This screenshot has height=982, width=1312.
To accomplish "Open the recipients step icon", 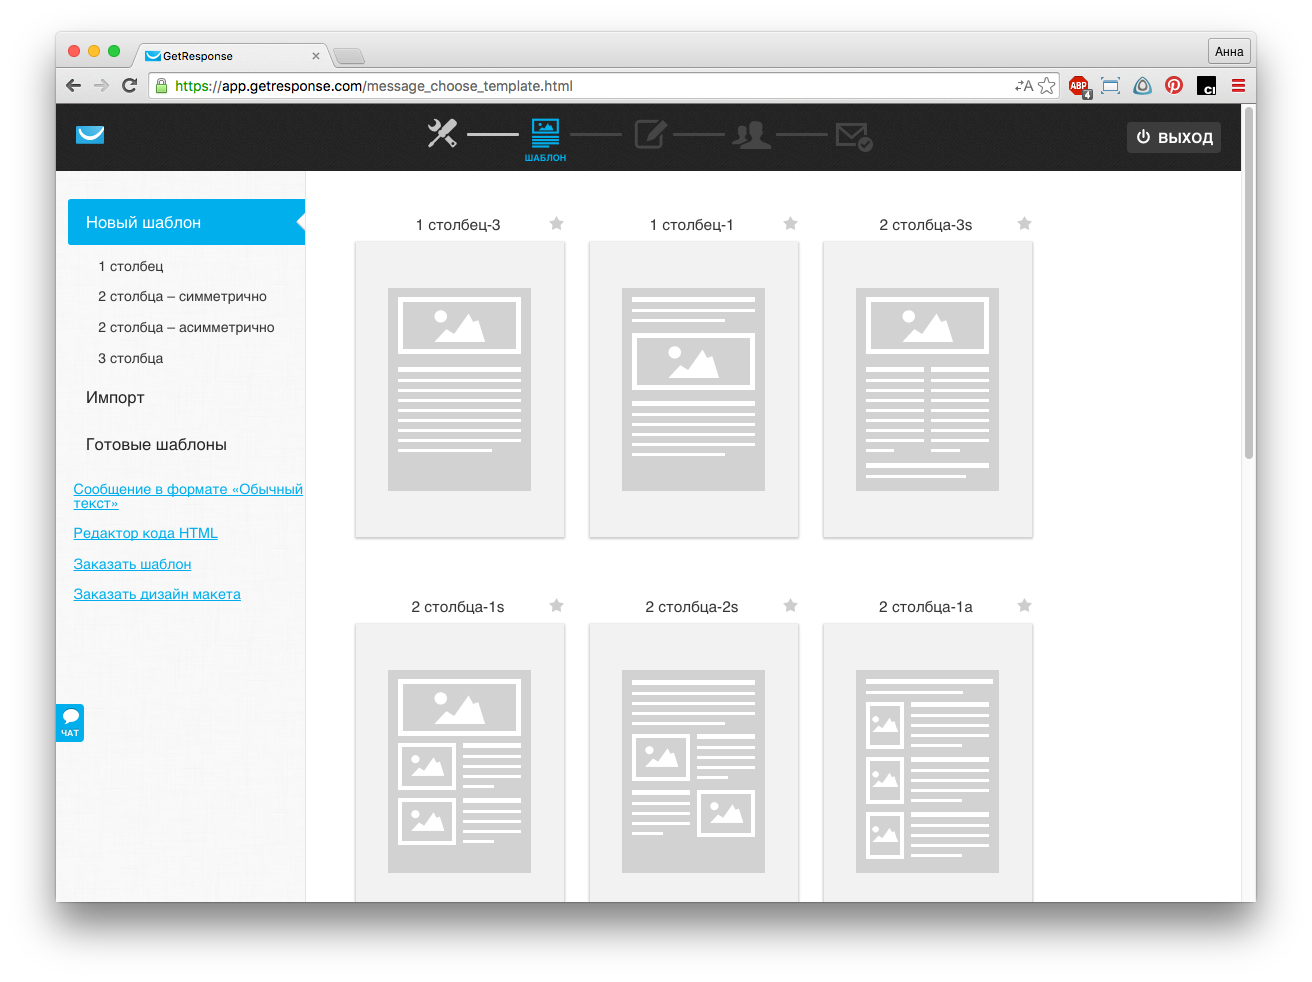I will coord(751,134).
